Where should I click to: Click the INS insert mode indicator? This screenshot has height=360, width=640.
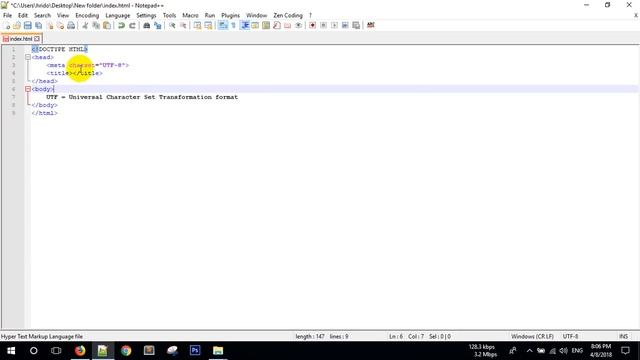coord(623,337)
